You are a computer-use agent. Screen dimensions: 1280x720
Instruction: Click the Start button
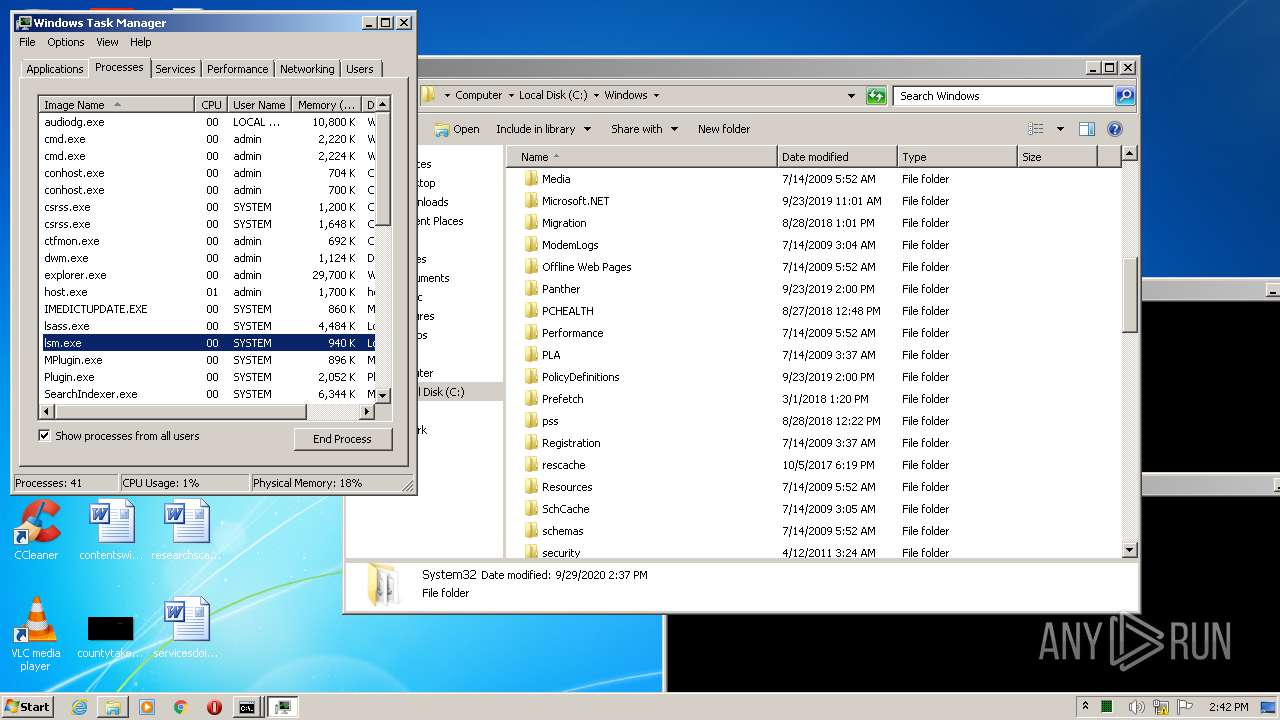pos(27,706)
